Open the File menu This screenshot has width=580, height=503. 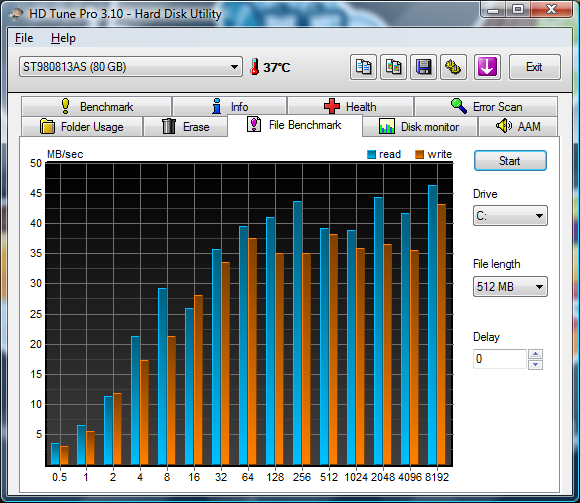pyautogui.click(x=24, y=38)
